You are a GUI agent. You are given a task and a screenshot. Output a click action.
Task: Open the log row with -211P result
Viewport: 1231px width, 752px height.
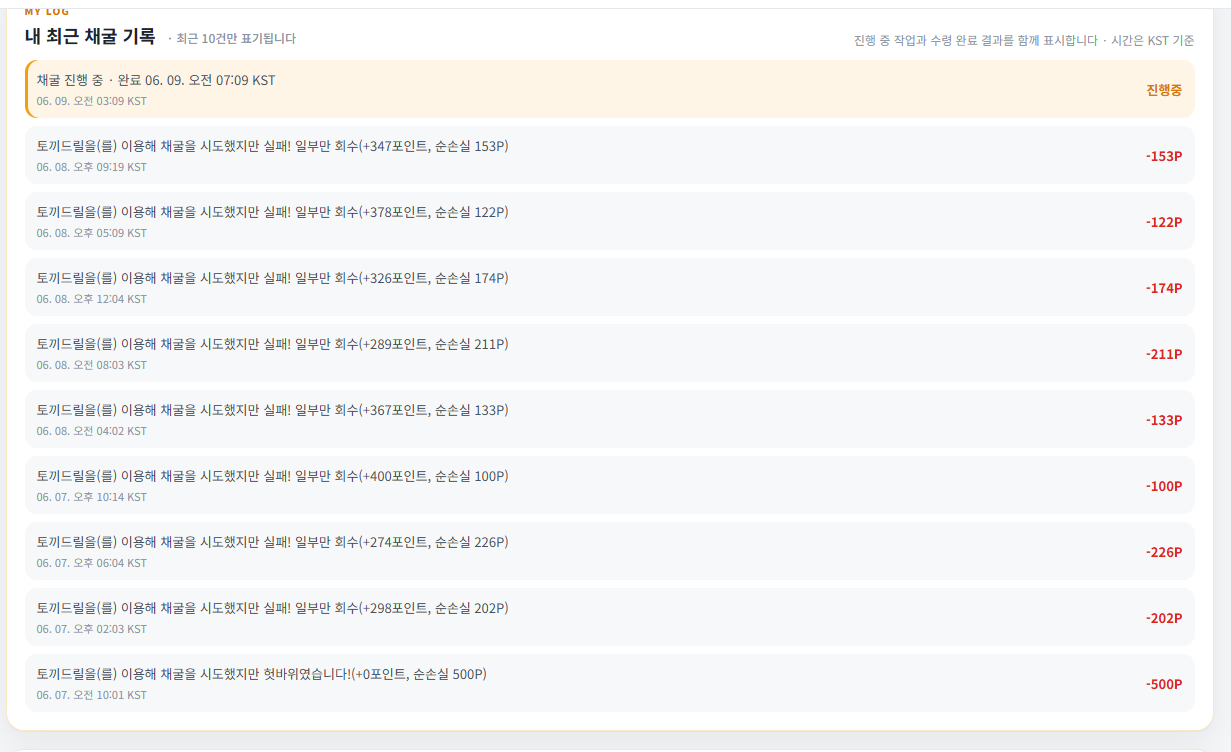[x=610, y=353]
